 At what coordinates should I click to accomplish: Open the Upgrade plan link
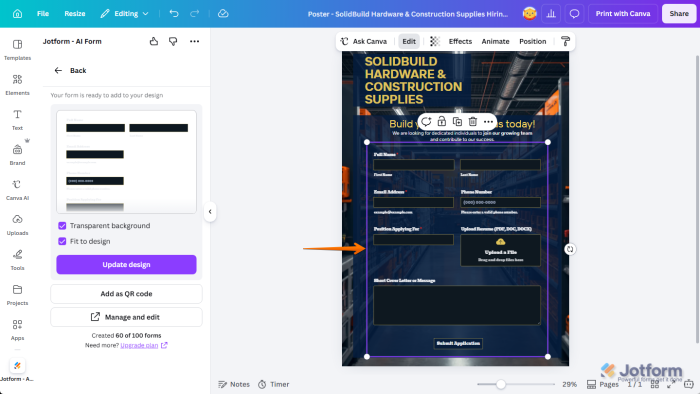pos(139,345)
